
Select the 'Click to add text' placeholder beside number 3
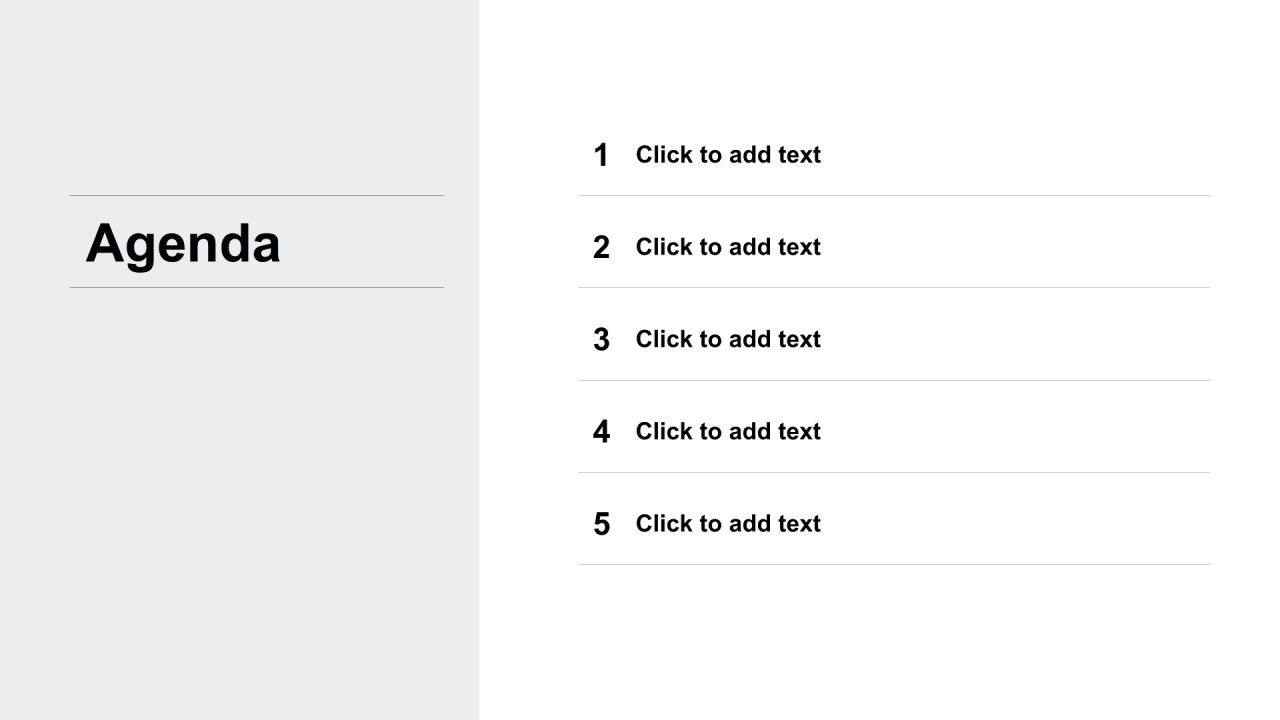(x=728, y=339)
